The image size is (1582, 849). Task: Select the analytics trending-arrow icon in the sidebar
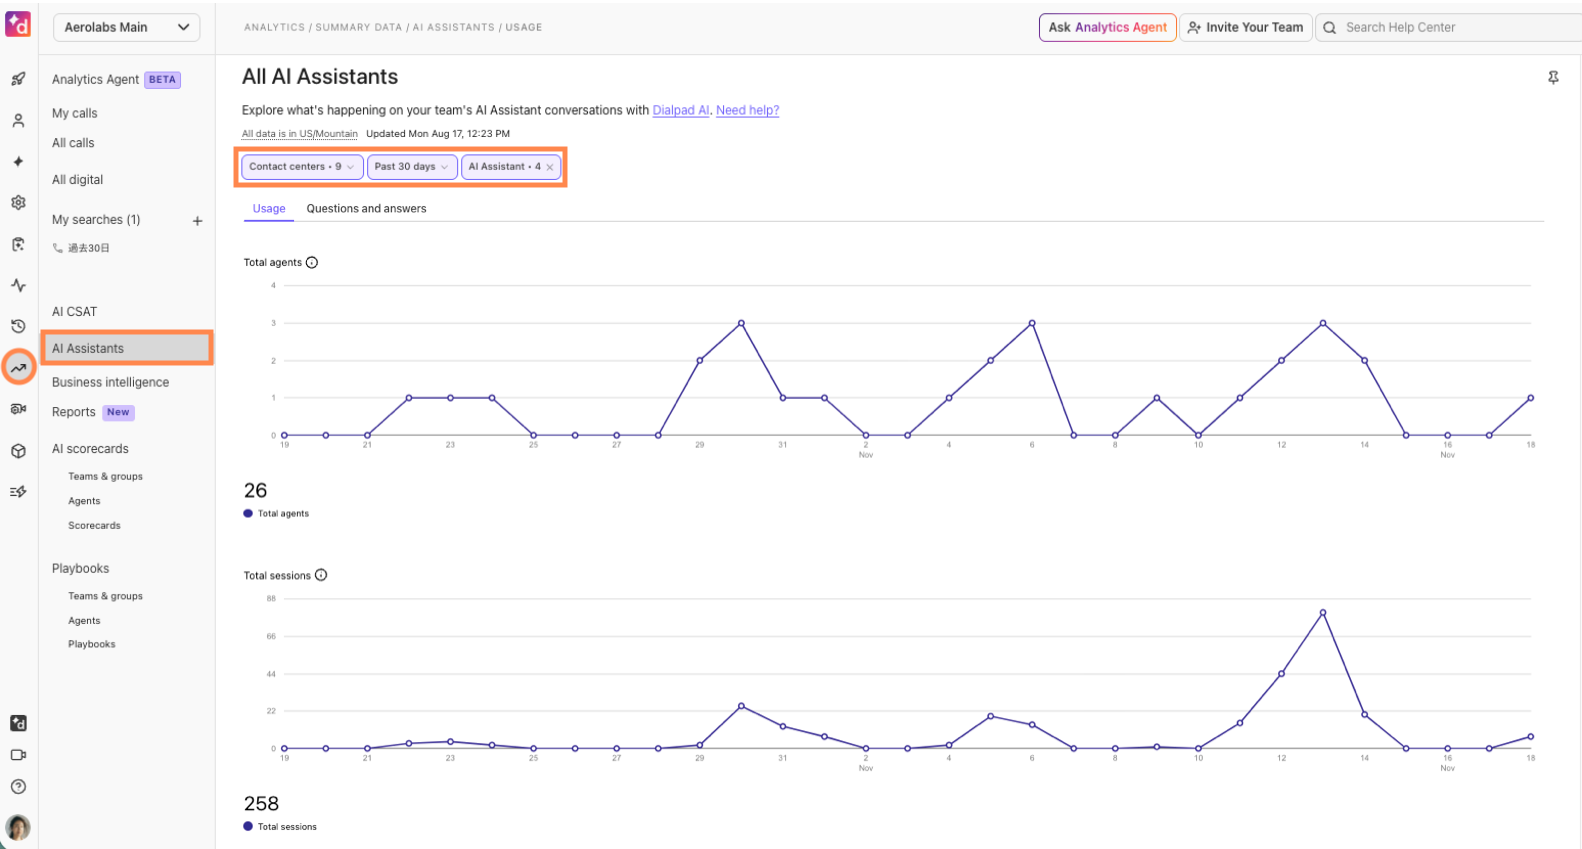(18, 368)
